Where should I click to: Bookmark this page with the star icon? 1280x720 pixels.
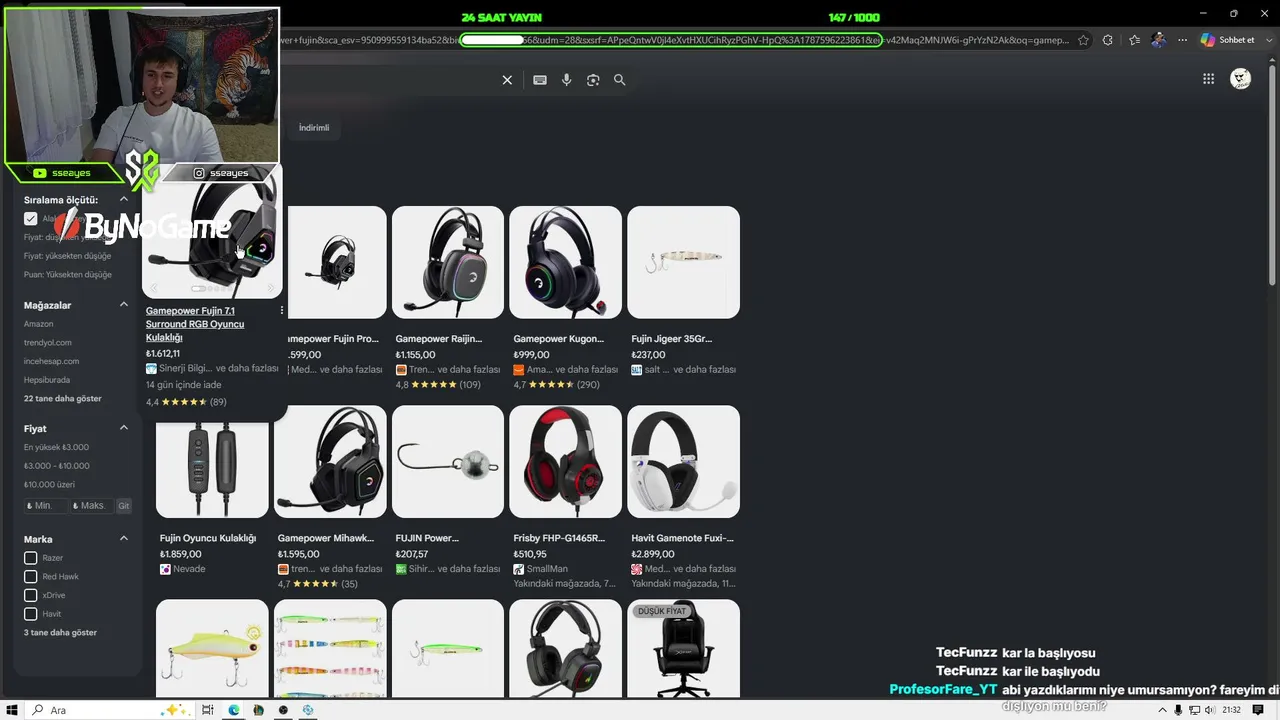click(x=1083, y=40)
